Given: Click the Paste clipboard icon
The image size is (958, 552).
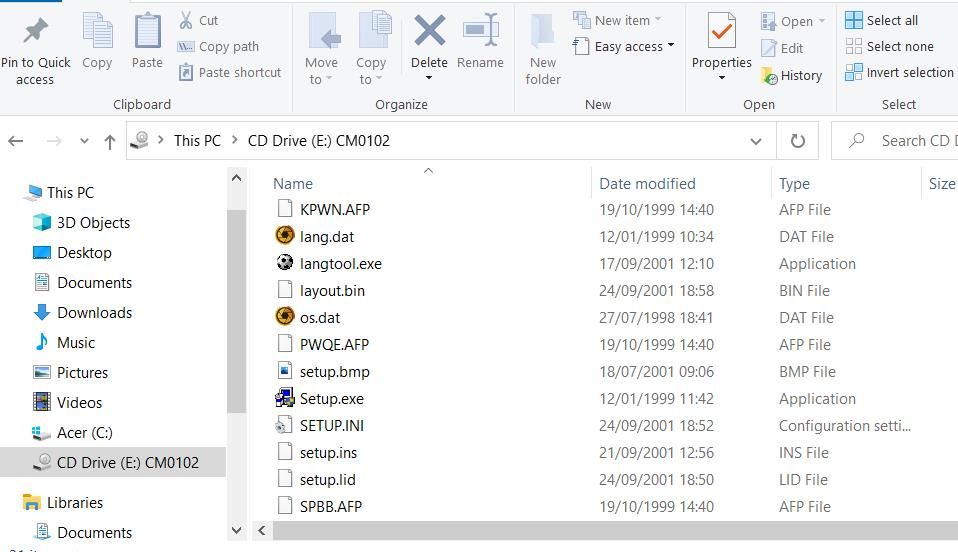Looking at the screenshot, I should coord(147,31).
